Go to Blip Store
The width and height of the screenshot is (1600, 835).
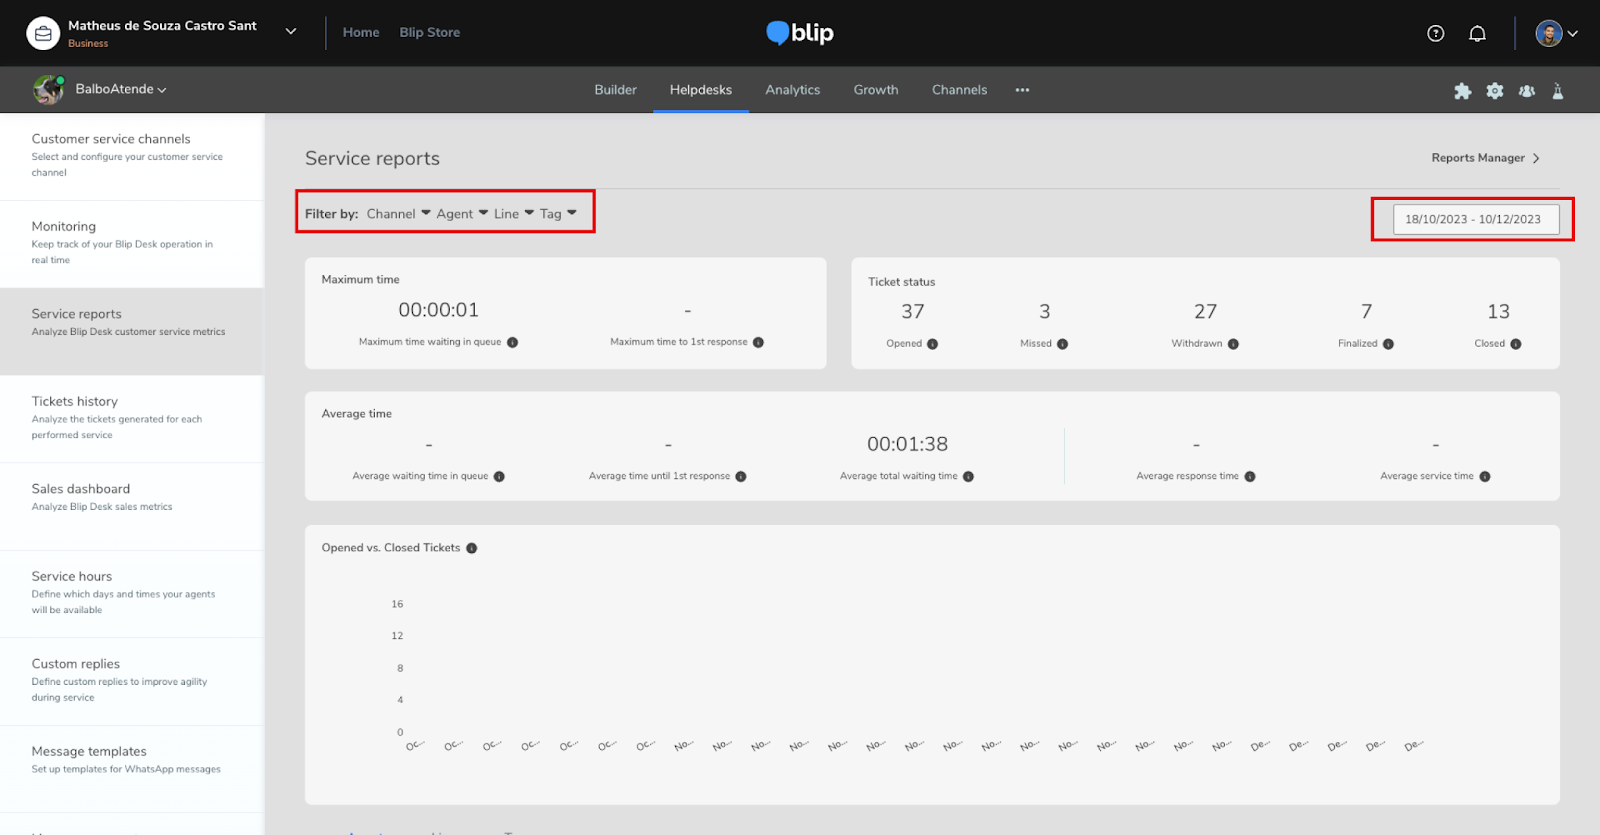tap(429, 32)
